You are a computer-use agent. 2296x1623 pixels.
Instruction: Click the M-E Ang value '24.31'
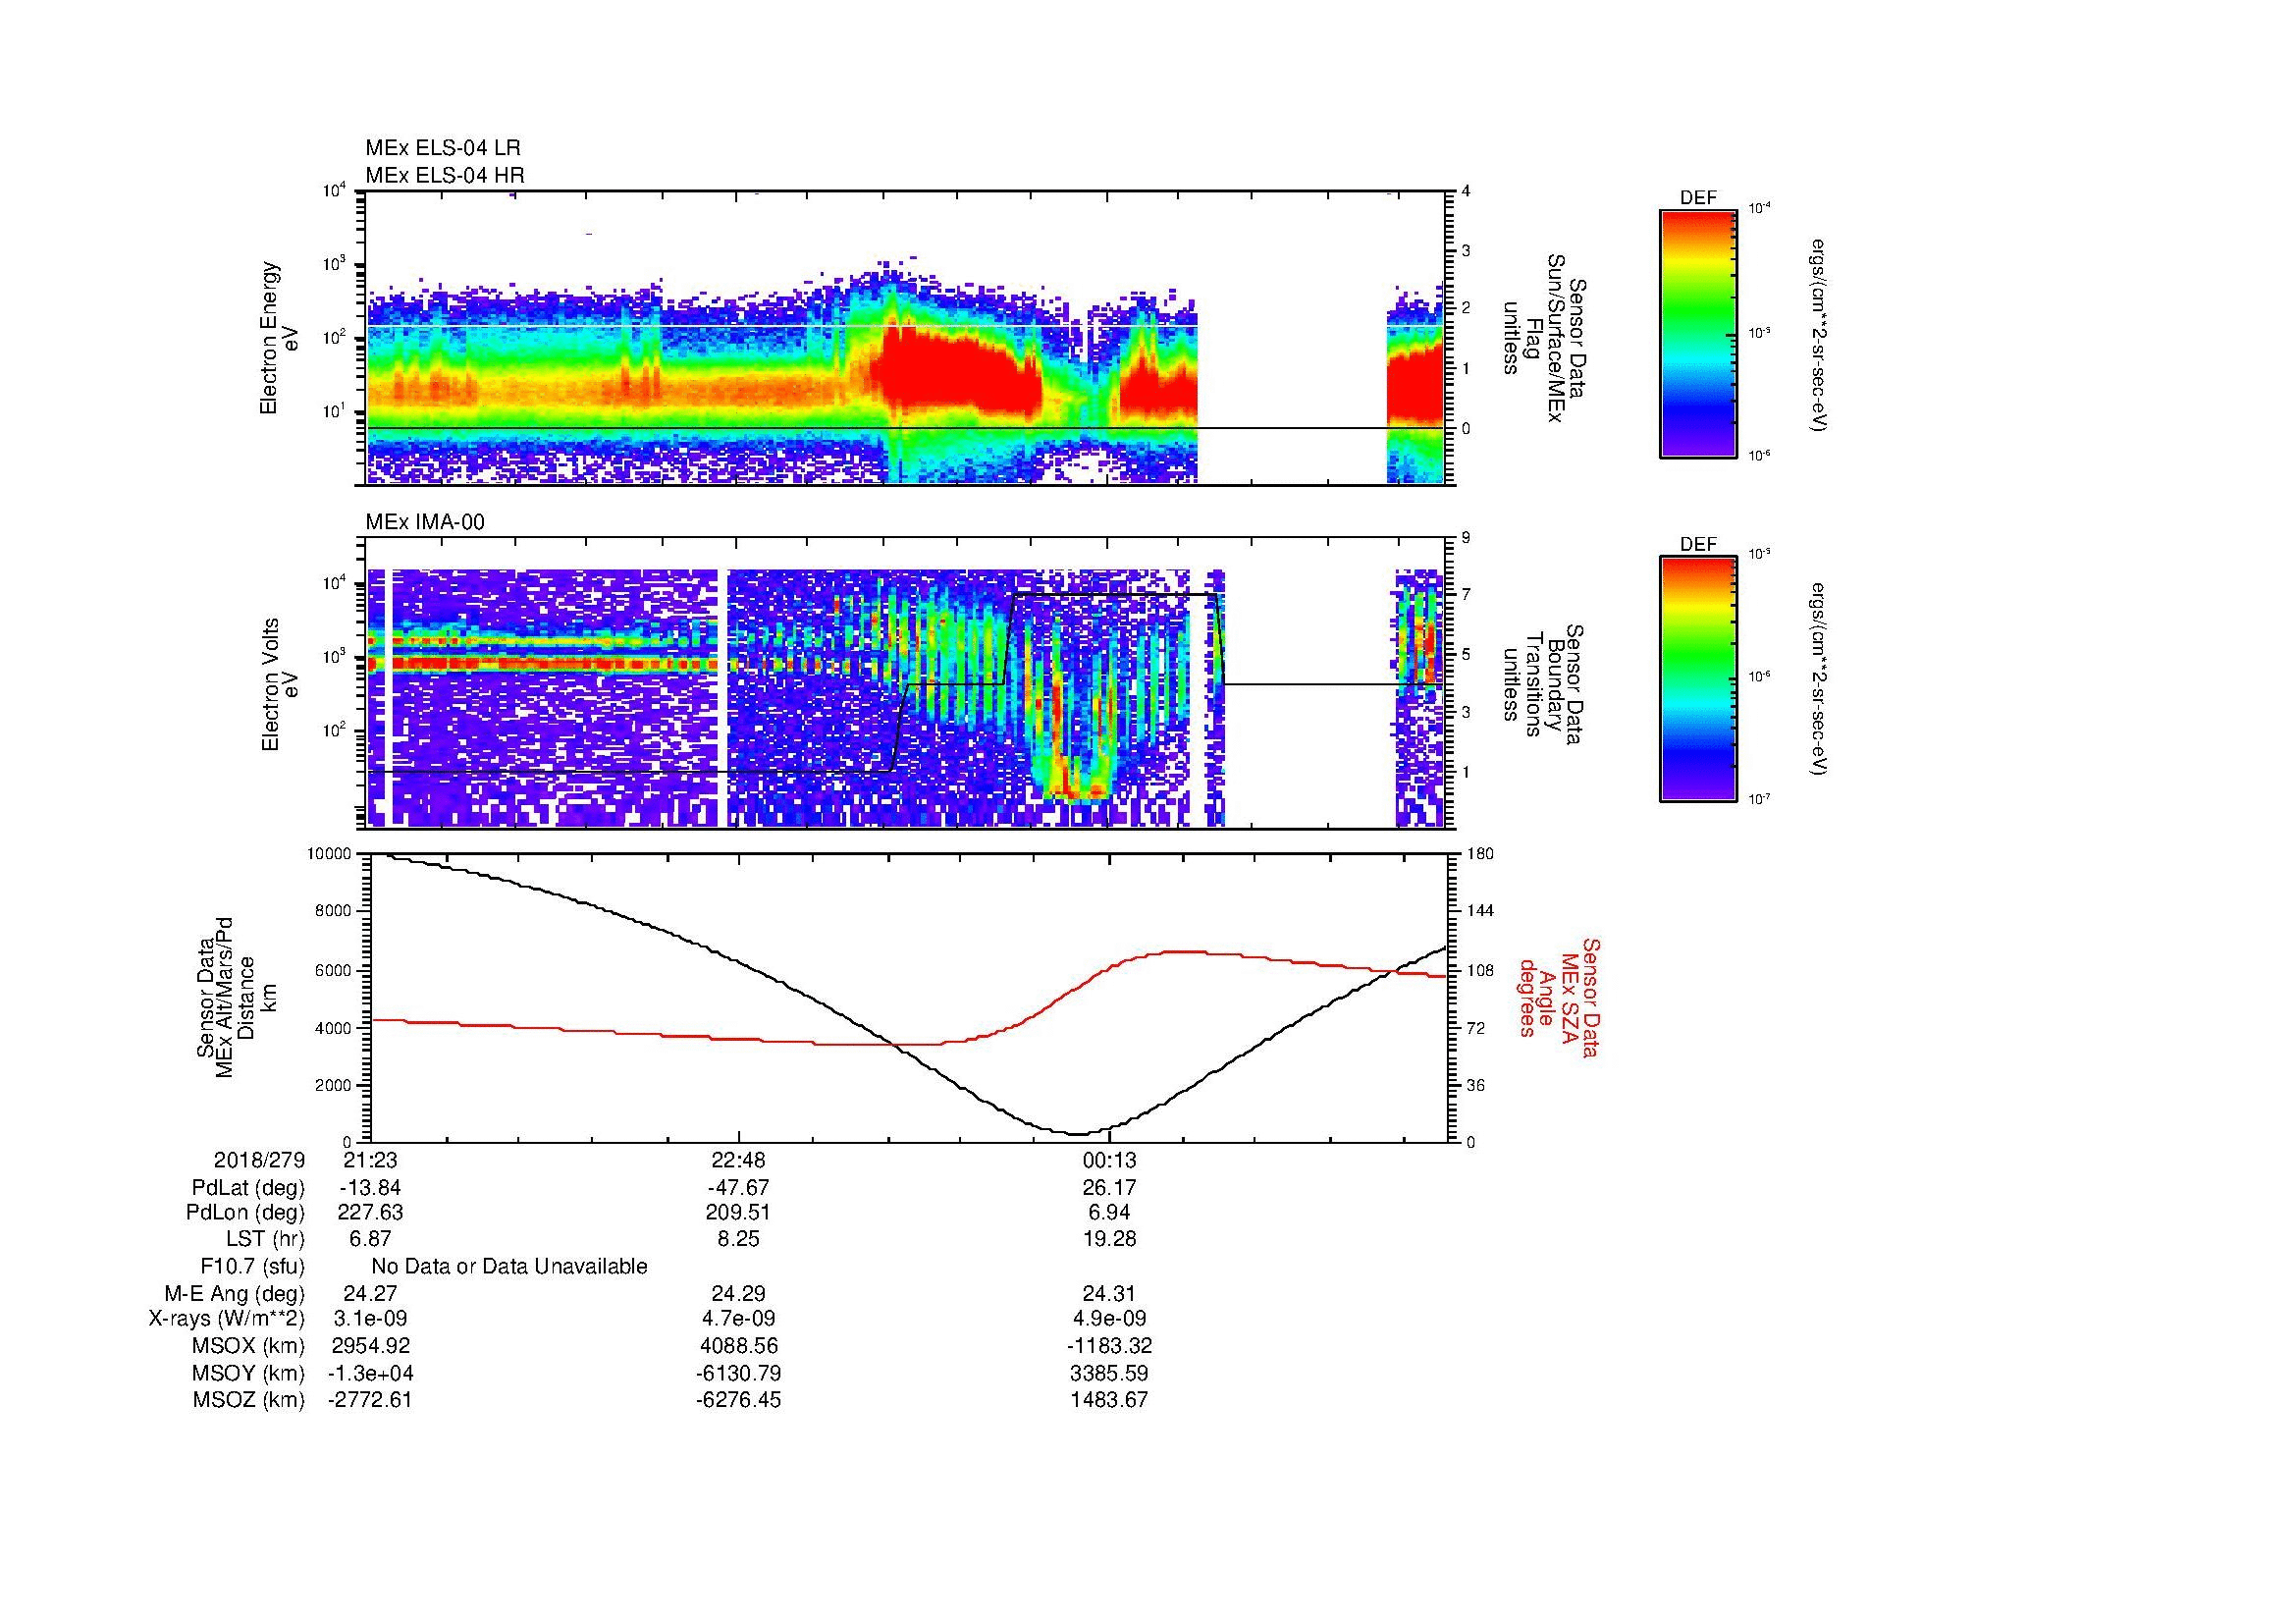[x=1109, y=1293]
